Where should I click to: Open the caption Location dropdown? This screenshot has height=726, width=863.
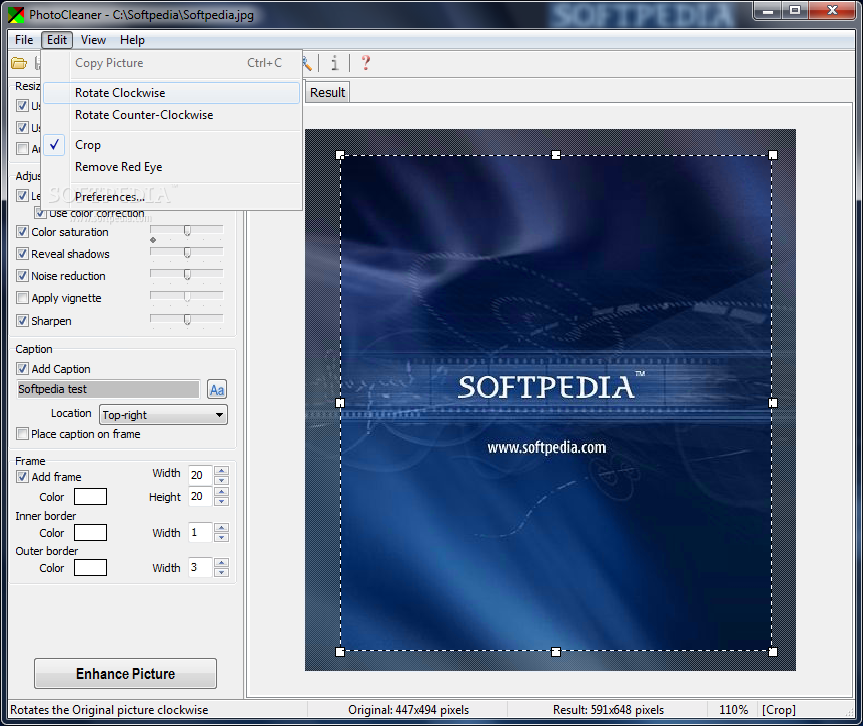pyautogui.click(x=163, y=414)
